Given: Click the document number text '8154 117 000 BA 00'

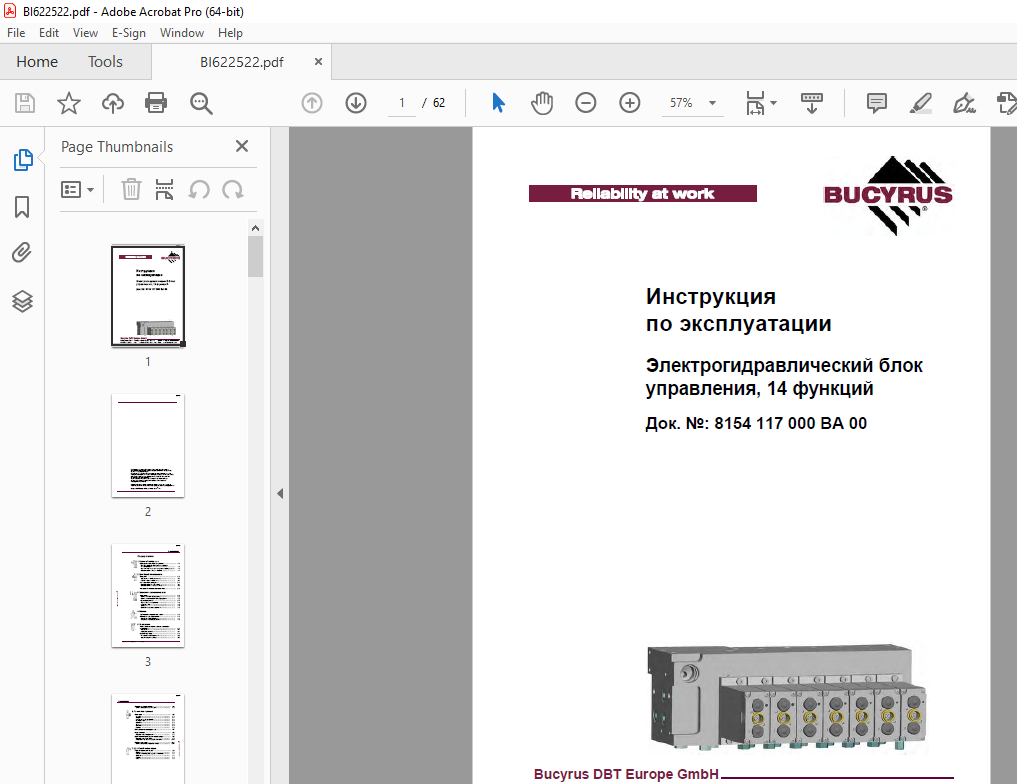Looking at the screenshot, I should pos(790,423).
